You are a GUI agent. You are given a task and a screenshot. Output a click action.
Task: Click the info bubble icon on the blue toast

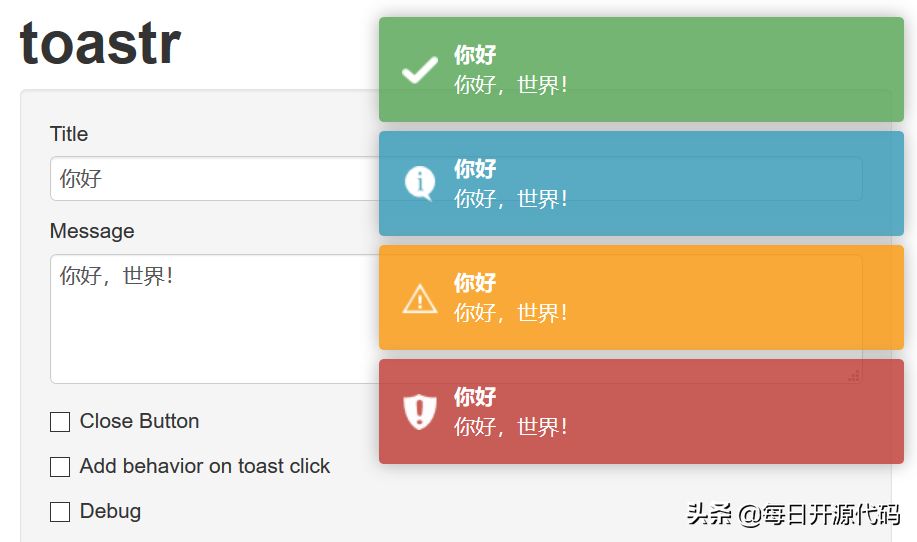[420, 183]
